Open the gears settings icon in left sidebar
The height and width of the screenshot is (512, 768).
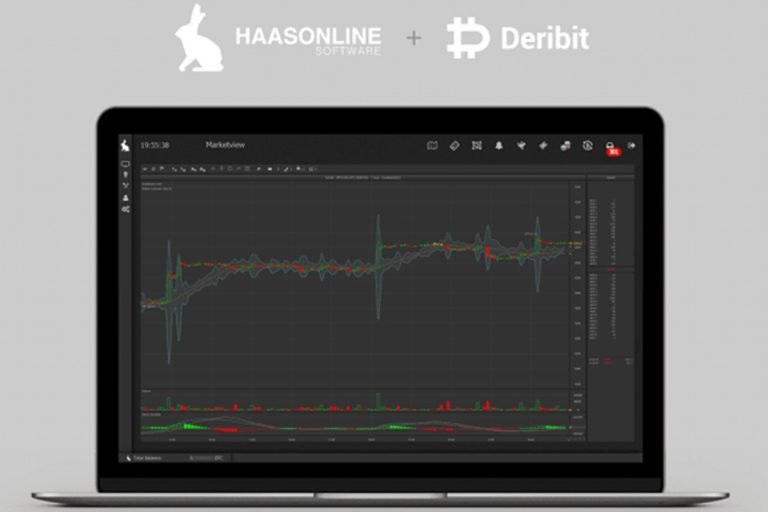(x=126, y=209)
